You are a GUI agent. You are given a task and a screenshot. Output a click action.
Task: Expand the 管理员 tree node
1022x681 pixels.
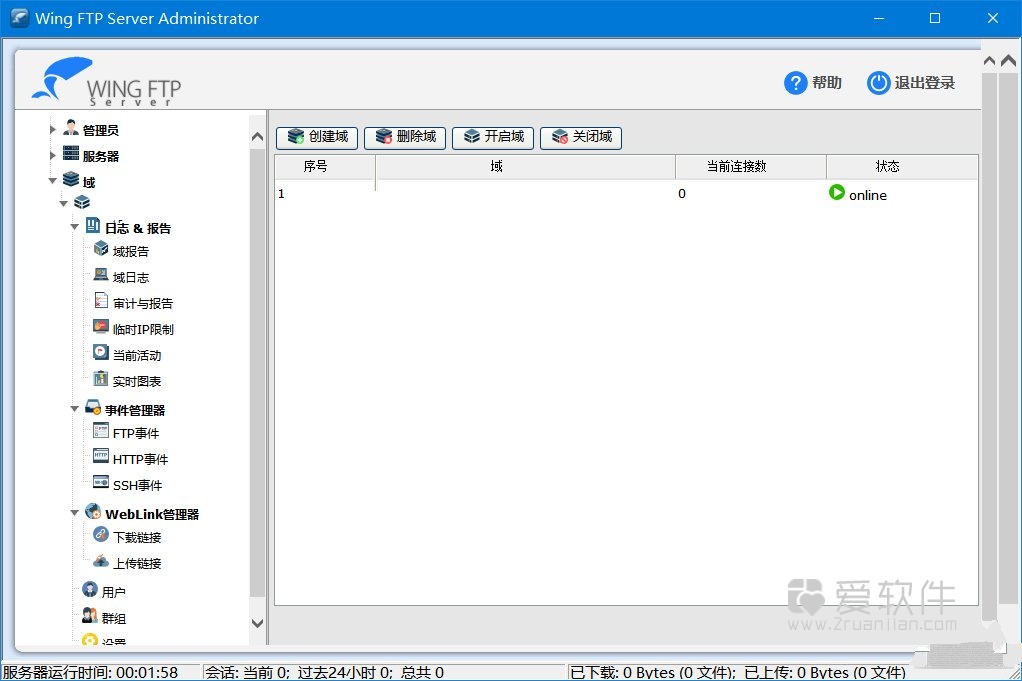[x=53, y=129]
